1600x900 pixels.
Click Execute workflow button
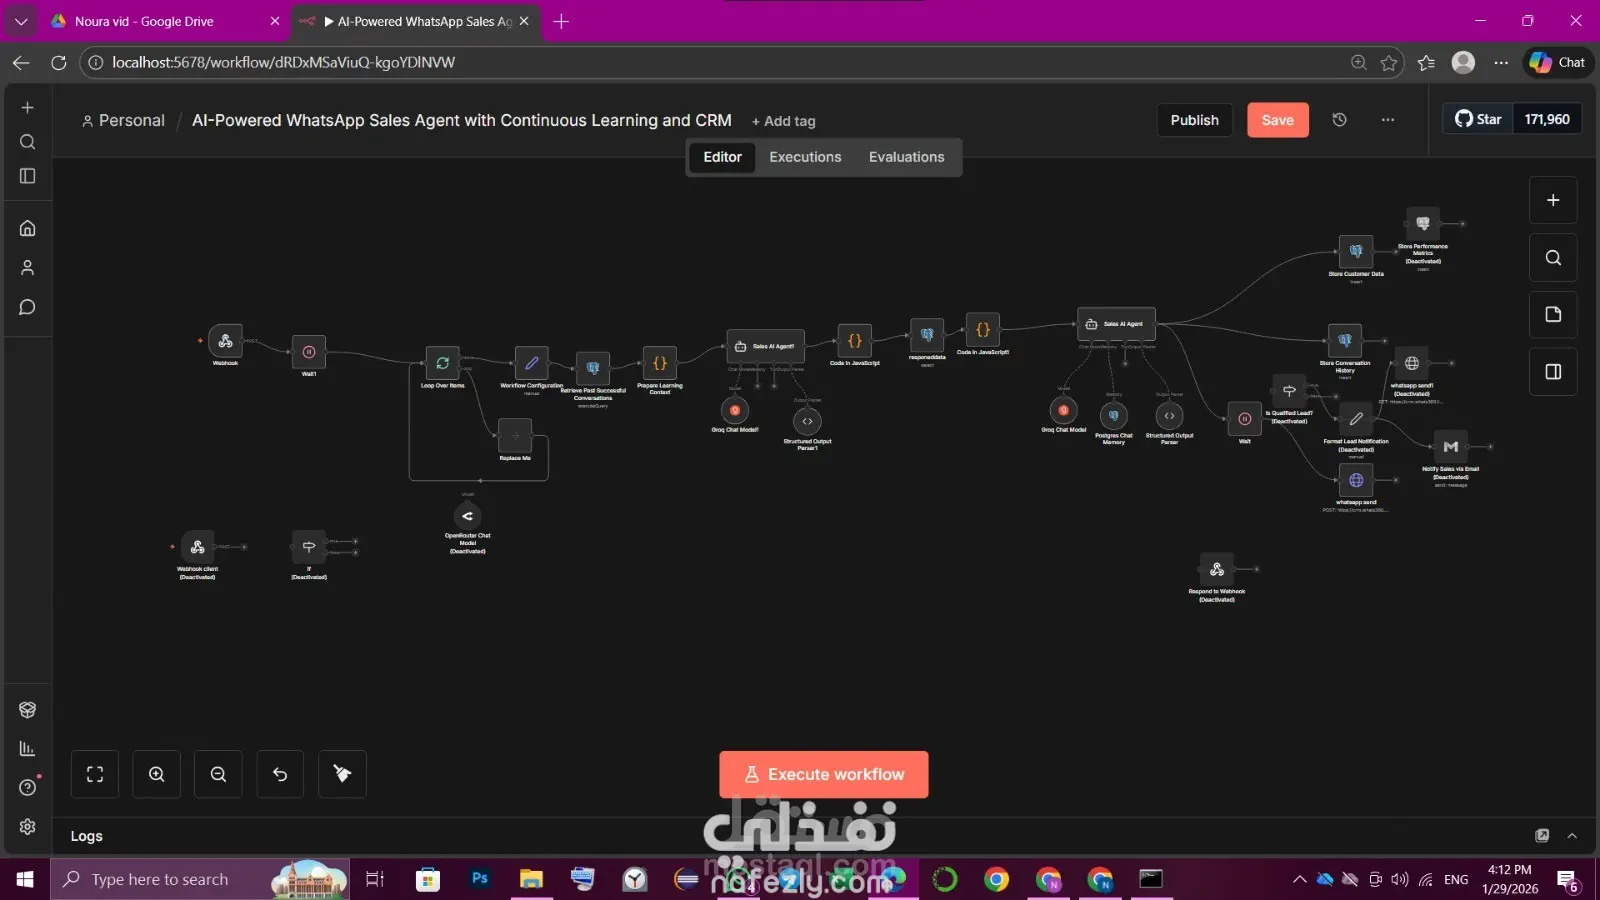(824, 774)
